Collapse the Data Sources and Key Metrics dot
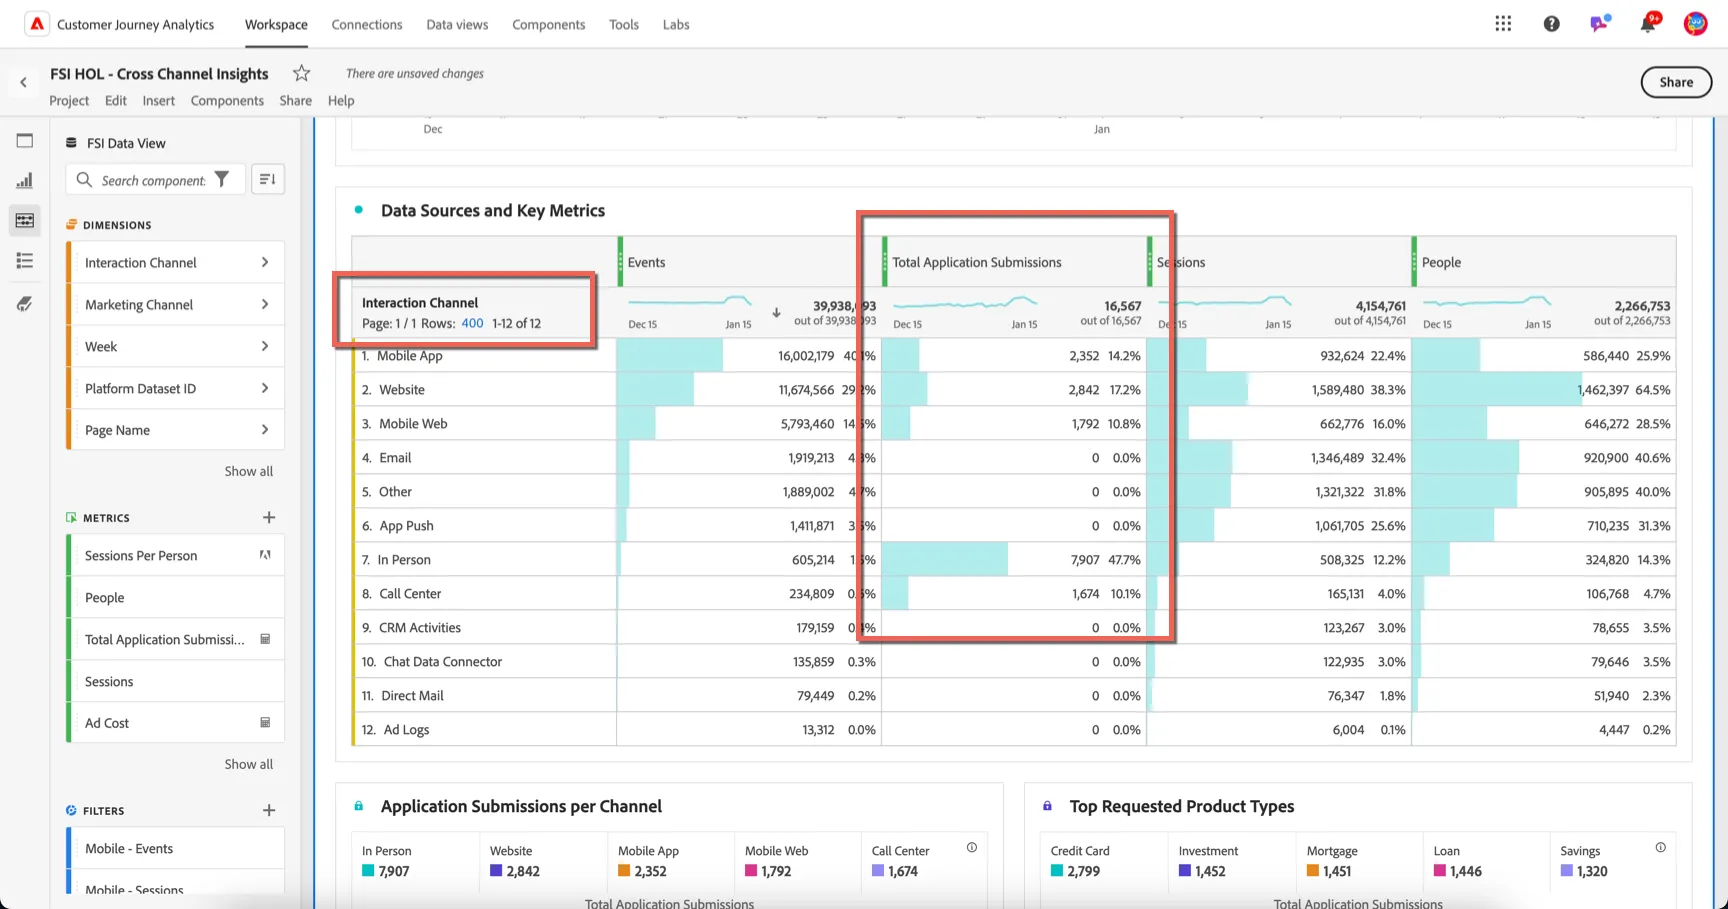This screenshot has height=909, width=1728. point(359,210)
